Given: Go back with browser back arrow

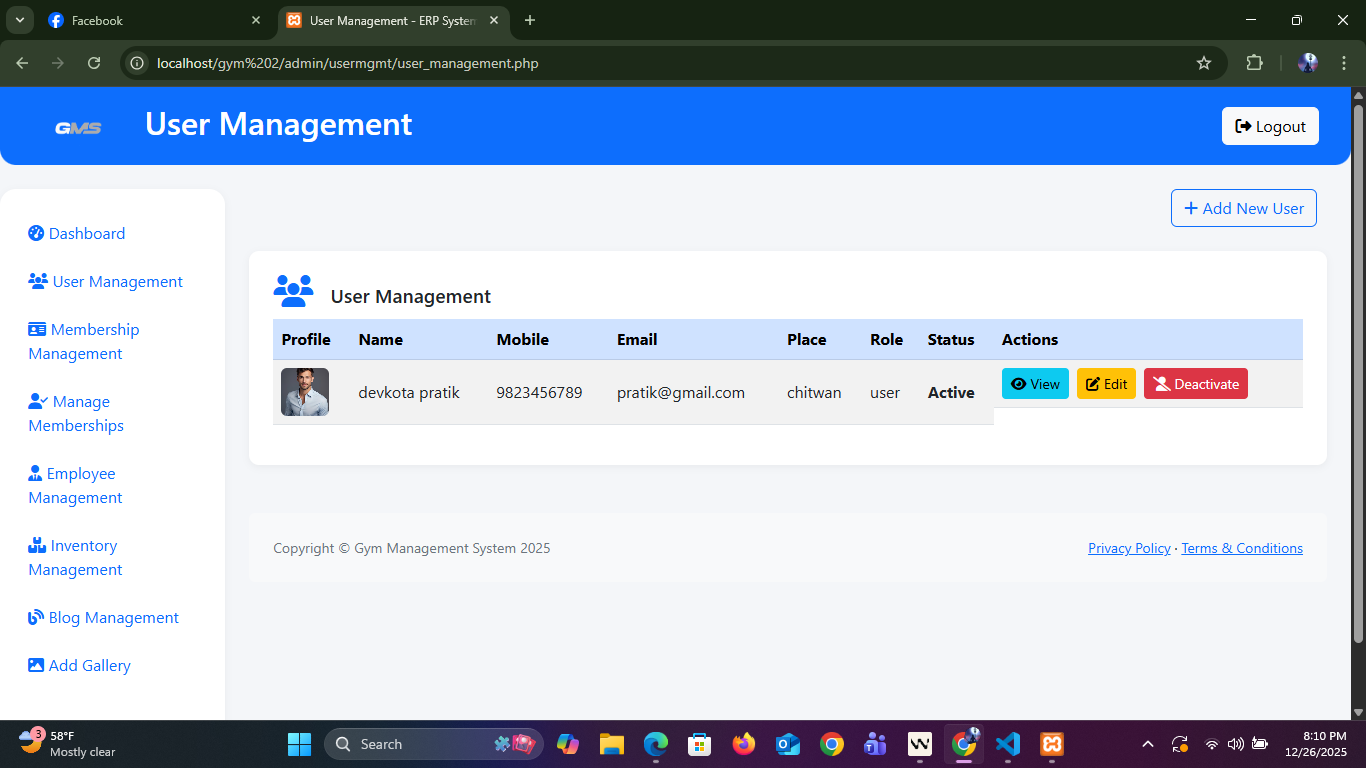Looking at the screenshot, I should tap(22, 63).
